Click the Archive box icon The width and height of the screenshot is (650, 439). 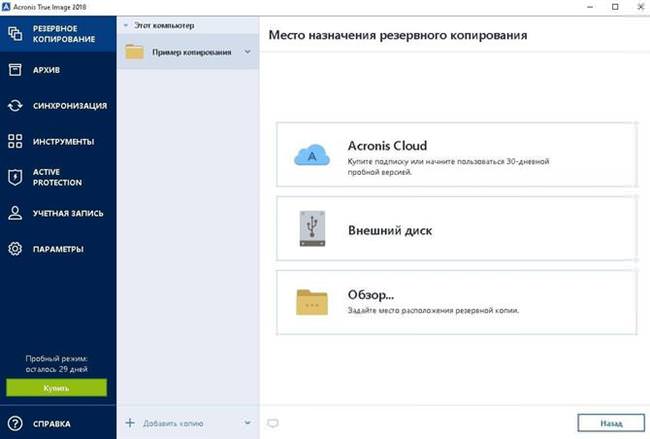[15, 70]
